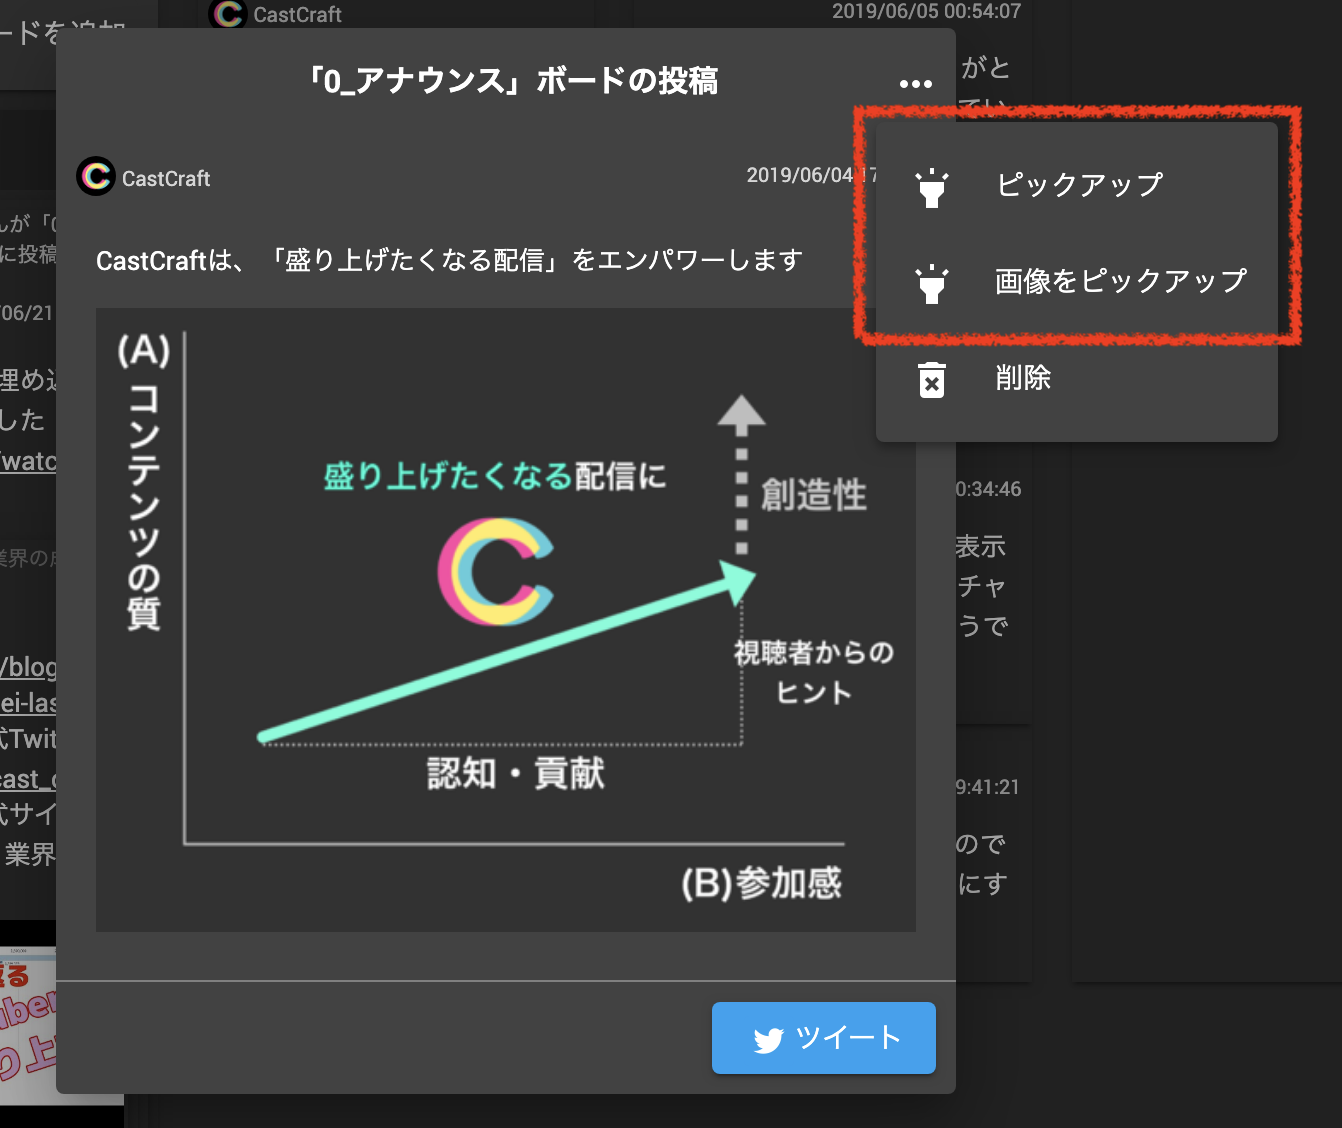This screenshot has width=1342, height=1128.
Task: Click the spotlight icon beside 画像をピックアップ
Action: point(931,283)
